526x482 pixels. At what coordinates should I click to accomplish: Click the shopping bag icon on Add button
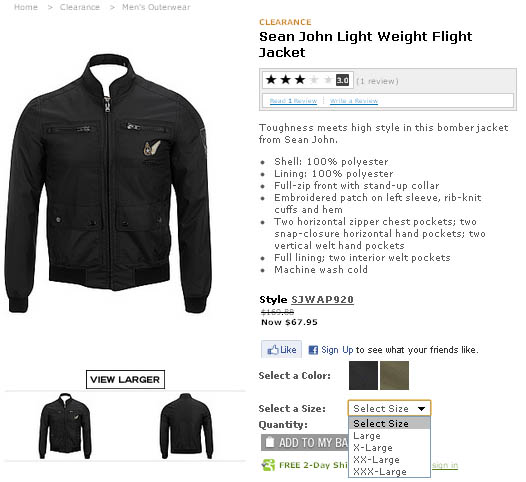tap(270, 442)
